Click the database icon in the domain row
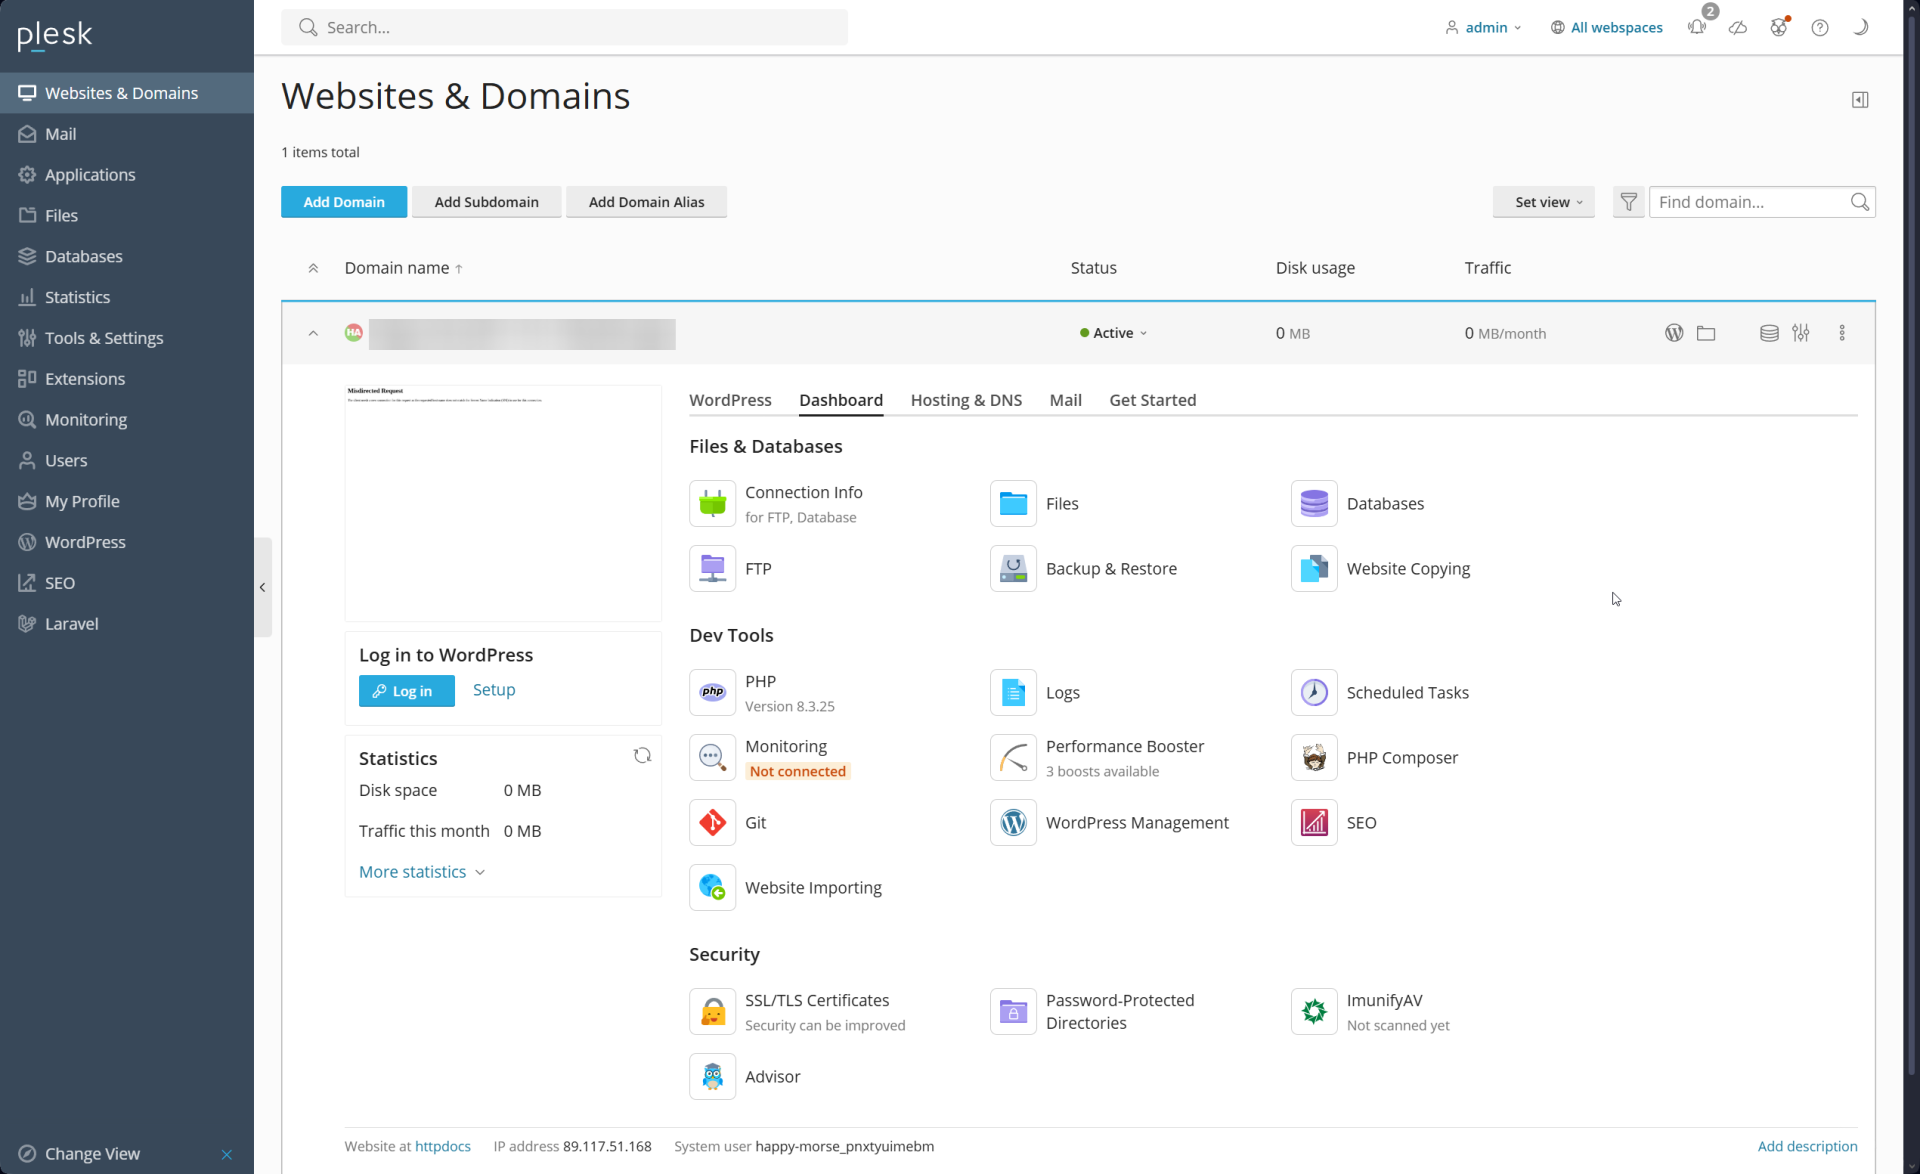 1769,333
